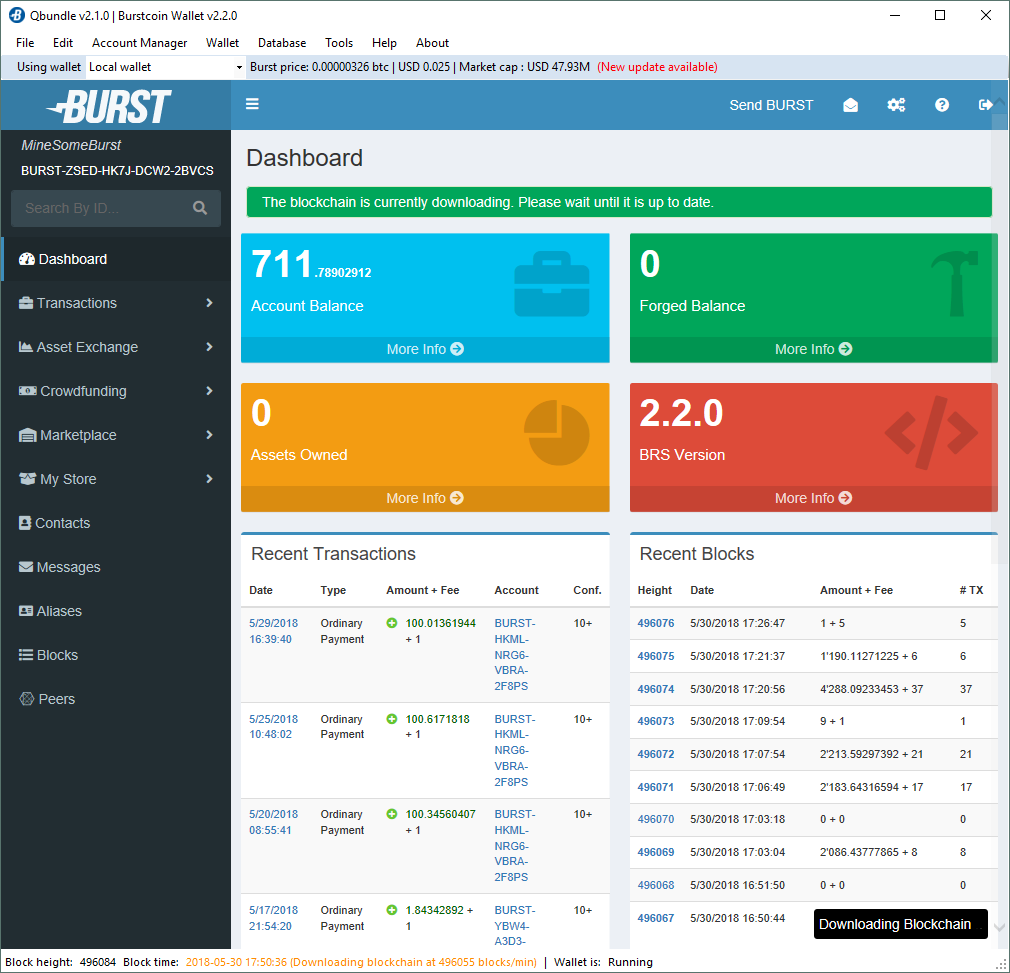Click the code icon on BRS Version card

(931, 433)
